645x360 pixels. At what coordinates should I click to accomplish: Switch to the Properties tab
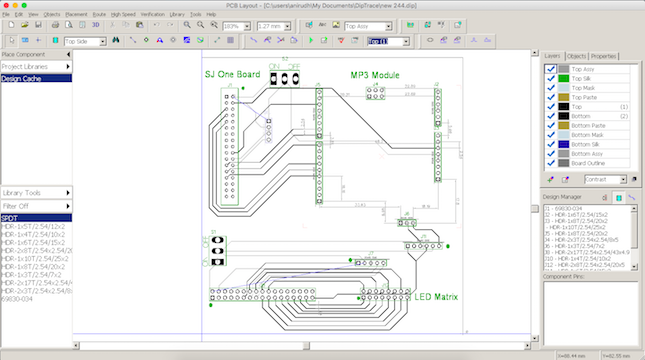(x=603, y=56)
